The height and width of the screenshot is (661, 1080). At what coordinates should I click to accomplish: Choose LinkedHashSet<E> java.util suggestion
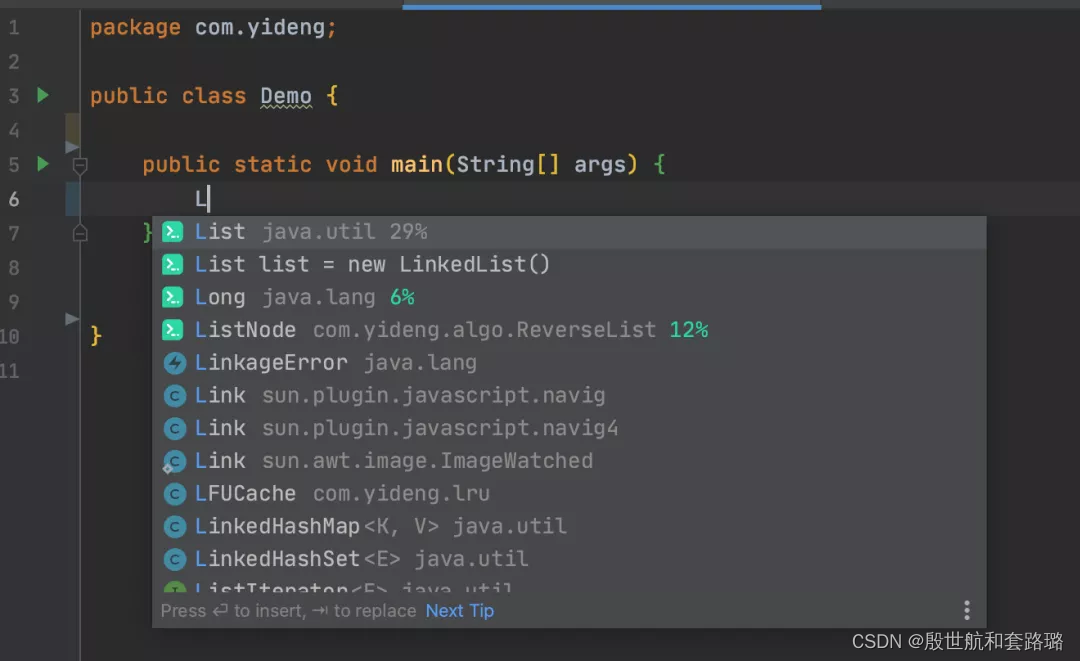click(569, 559)
